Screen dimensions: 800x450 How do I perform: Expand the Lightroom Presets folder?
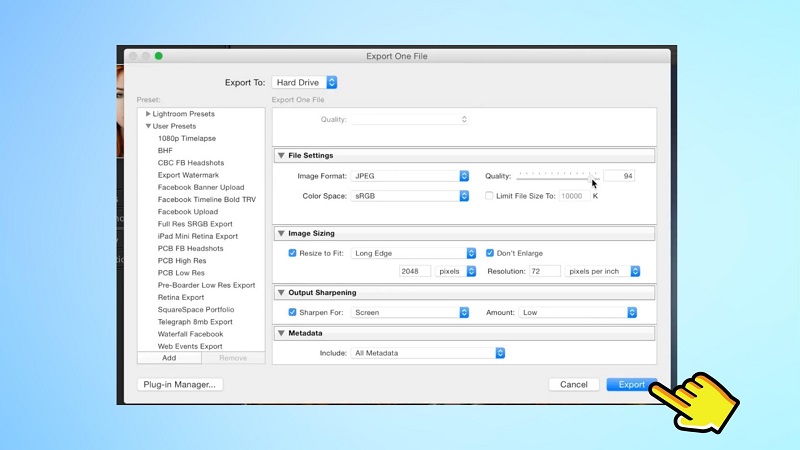(148, 114)
